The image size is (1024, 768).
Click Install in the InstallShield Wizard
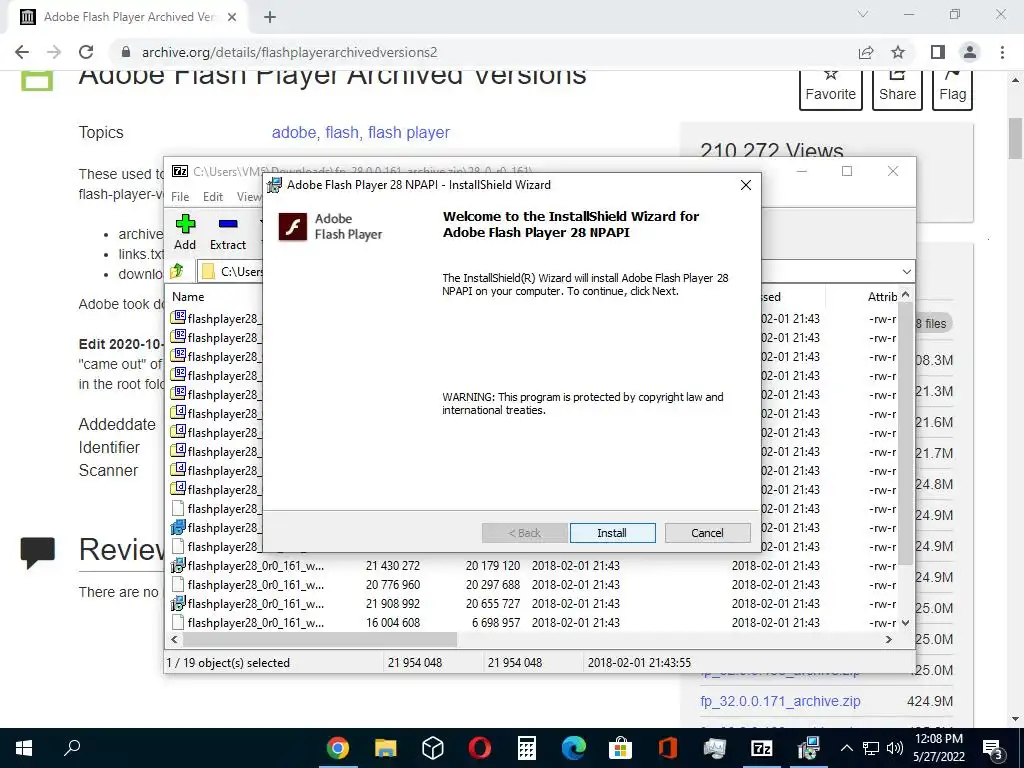click(612, 533)
